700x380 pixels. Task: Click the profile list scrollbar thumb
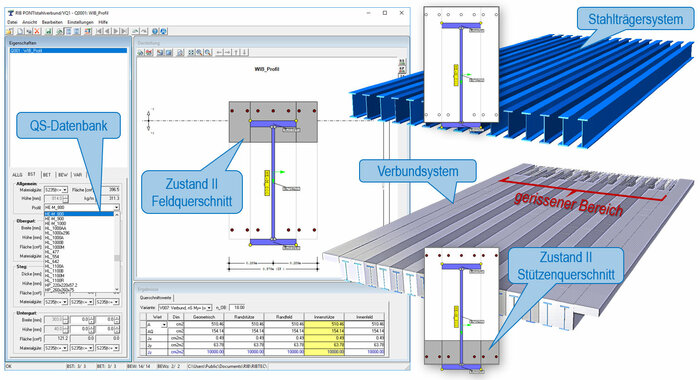coord(117,258)
